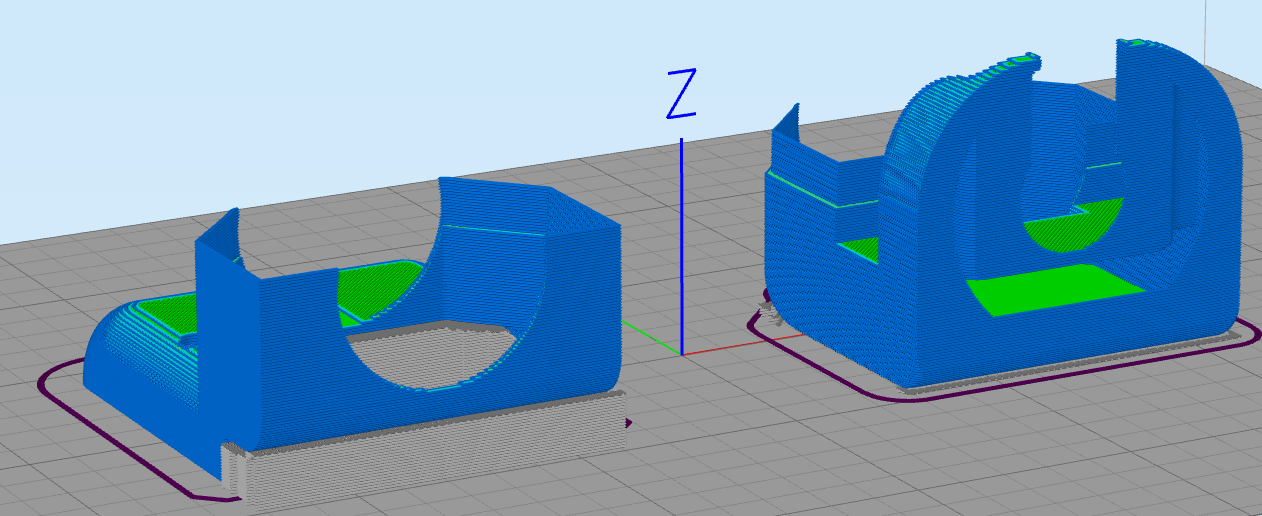Image resolution: width=1262 pixels, height=516 pixels.
Task: Click the blue Z axis label
Action: [x=681, y=94]
